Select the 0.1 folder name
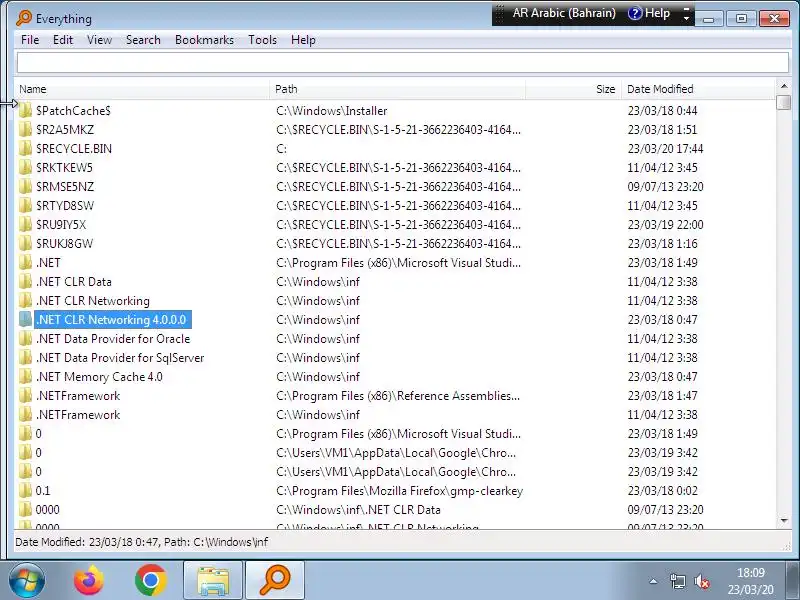 (x=43, y=491)
